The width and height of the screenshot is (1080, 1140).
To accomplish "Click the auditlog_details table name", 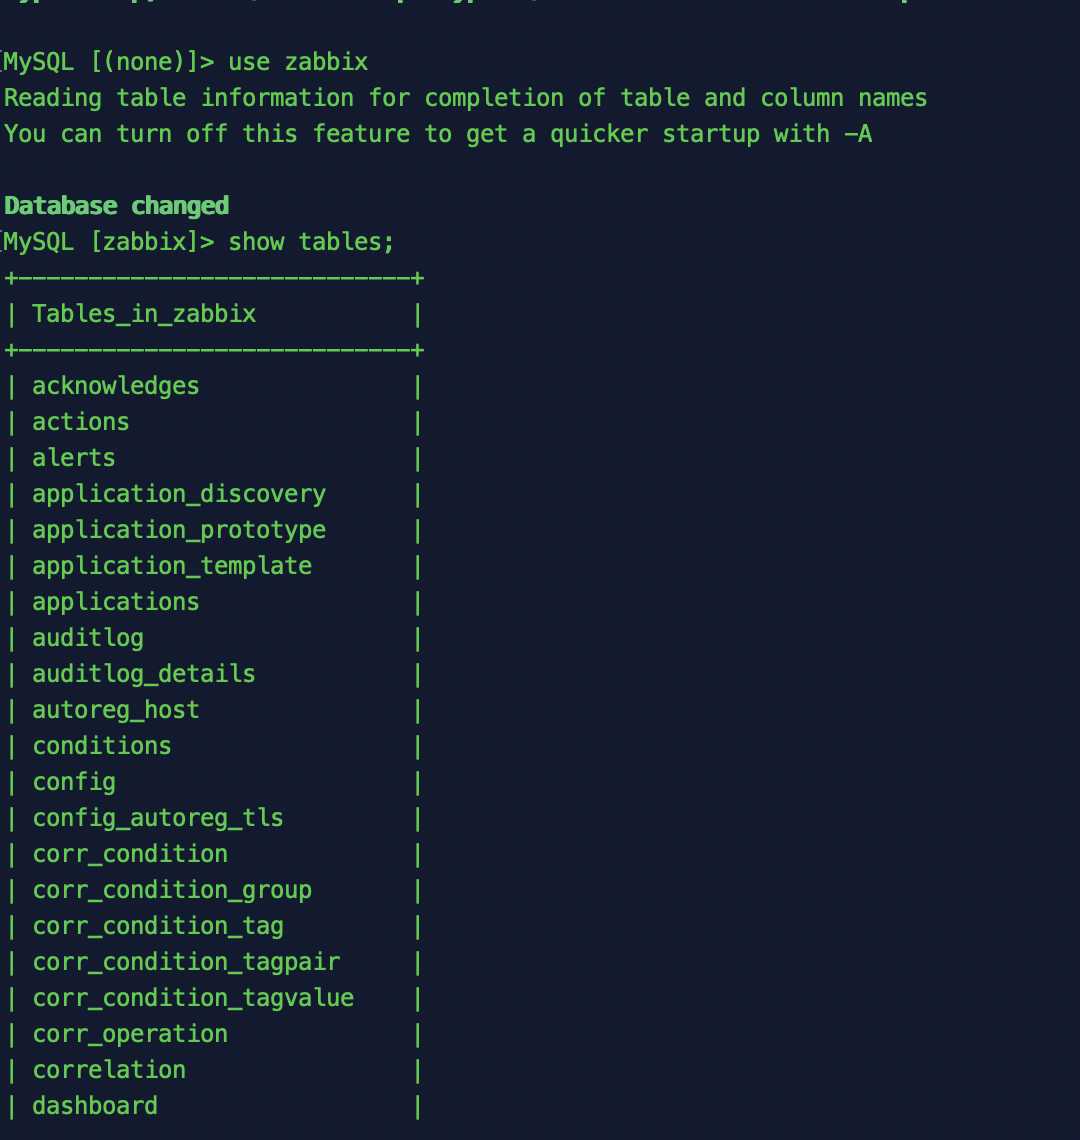I will 144,674.
